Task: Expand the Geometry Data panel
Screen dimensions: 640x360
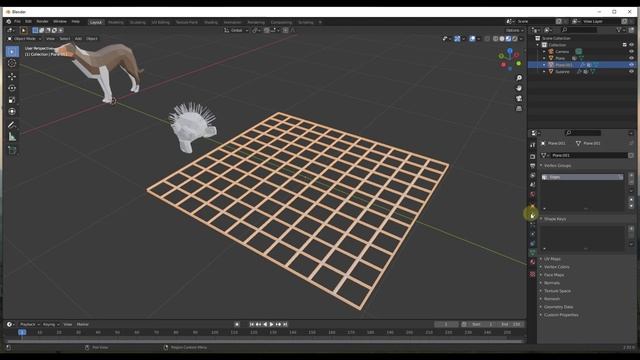Action: (558, 307)
